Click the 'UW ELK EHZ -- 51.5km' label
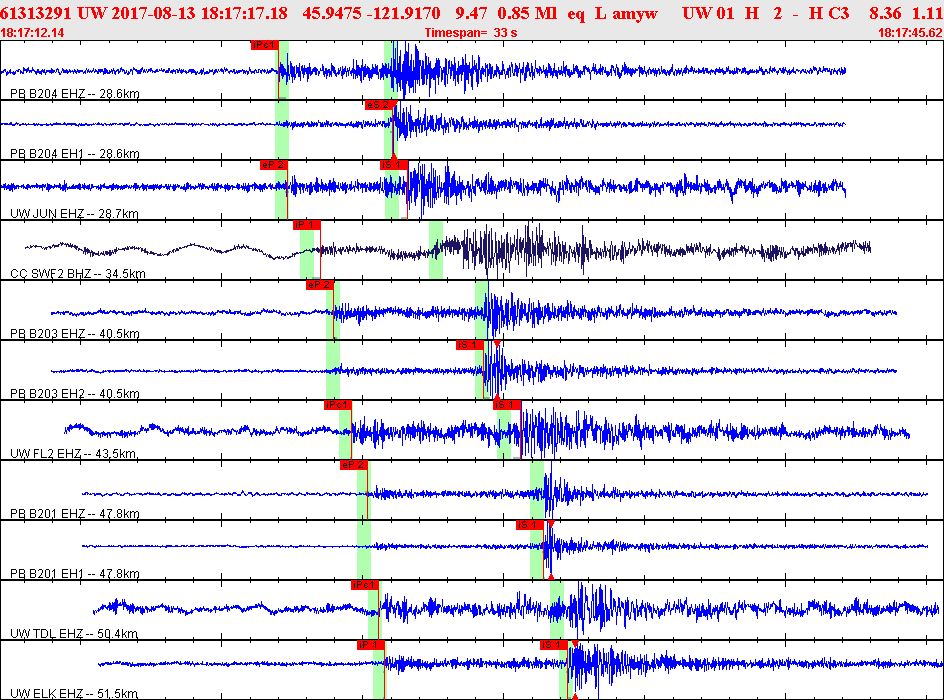Screen dimensions: 944x700 (x=74, y=694)
